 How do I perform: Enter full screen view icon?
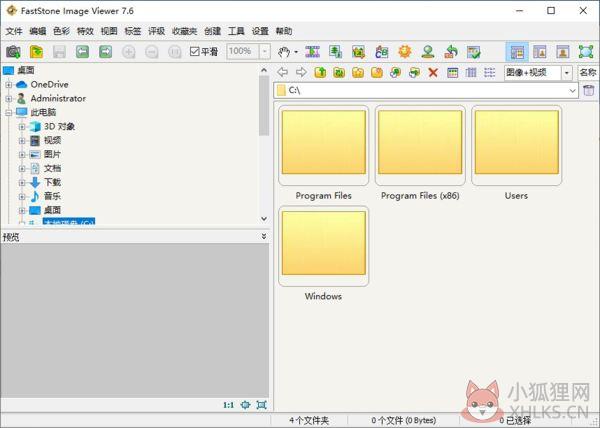click(586, 52)
